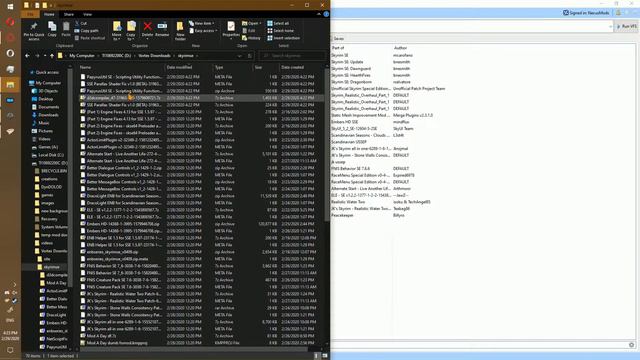Open the notification bell in right window

(x=618, y=13)
